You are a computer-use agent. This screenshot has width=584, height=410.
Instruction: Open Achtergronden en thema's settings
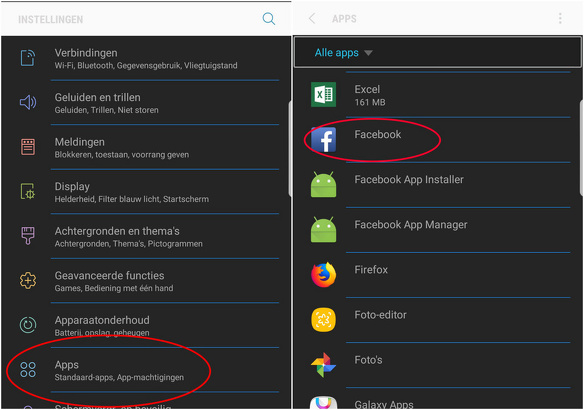[x=146, y=236]
